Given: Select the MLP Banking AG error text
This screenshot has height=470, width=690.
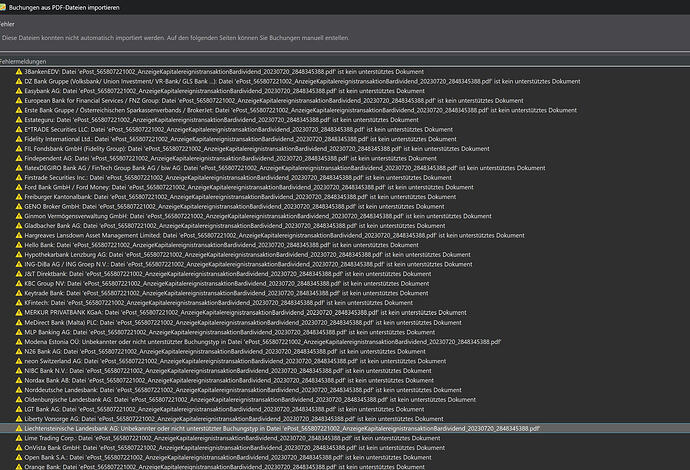Looking at the screenshot, I should point(230,332).
